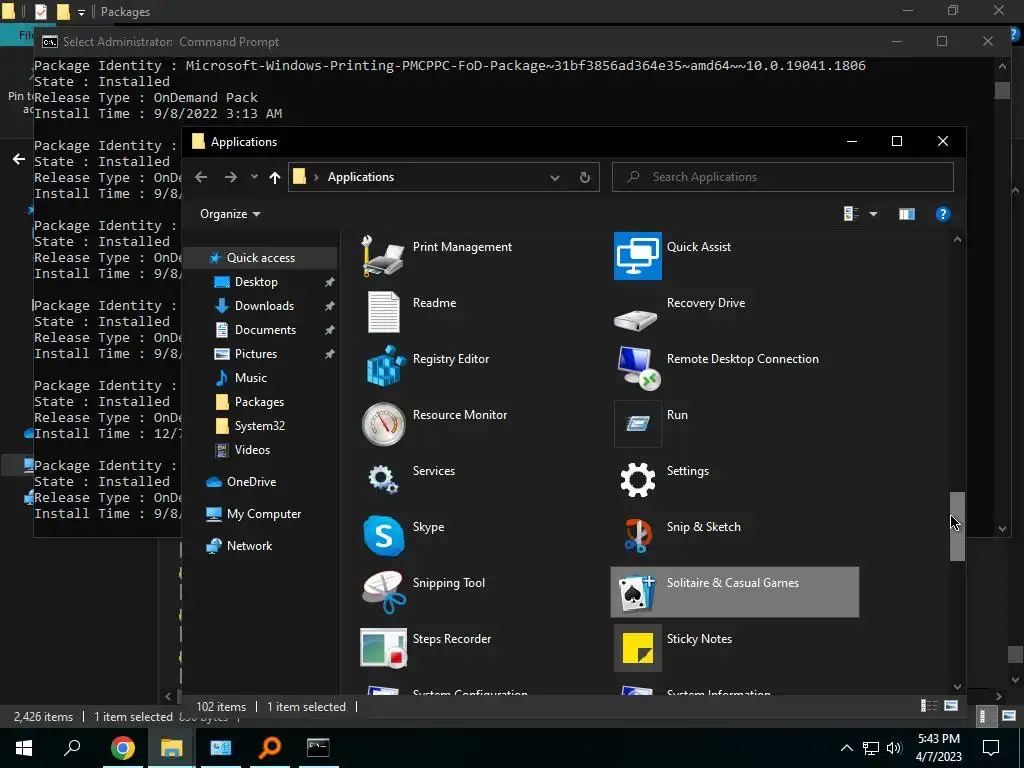Screen dimensions: 1024x768
Task: Open Videos in navigation pane
Action: [x=252, y=450]
